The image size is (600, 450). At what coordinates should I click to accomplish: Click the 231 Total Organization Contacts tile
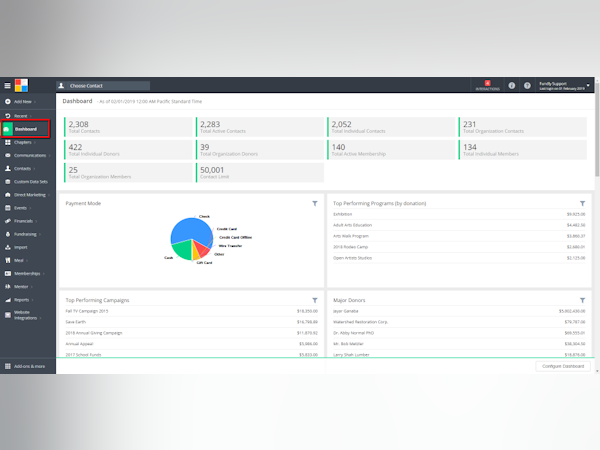pos(523,127)
